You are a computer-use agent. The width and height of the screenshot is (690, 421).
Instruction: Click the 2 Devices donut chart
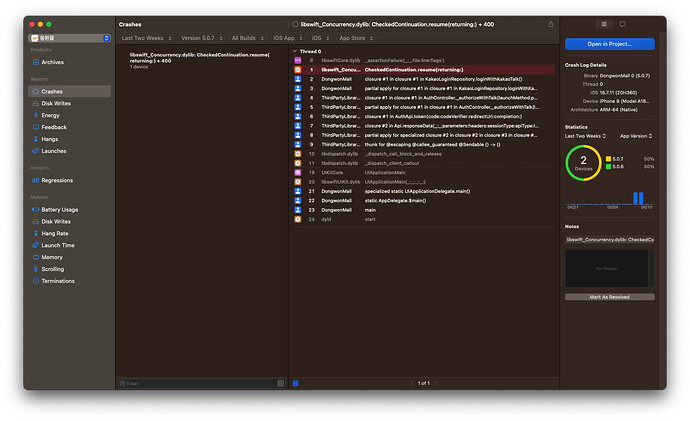coord(583,163)
